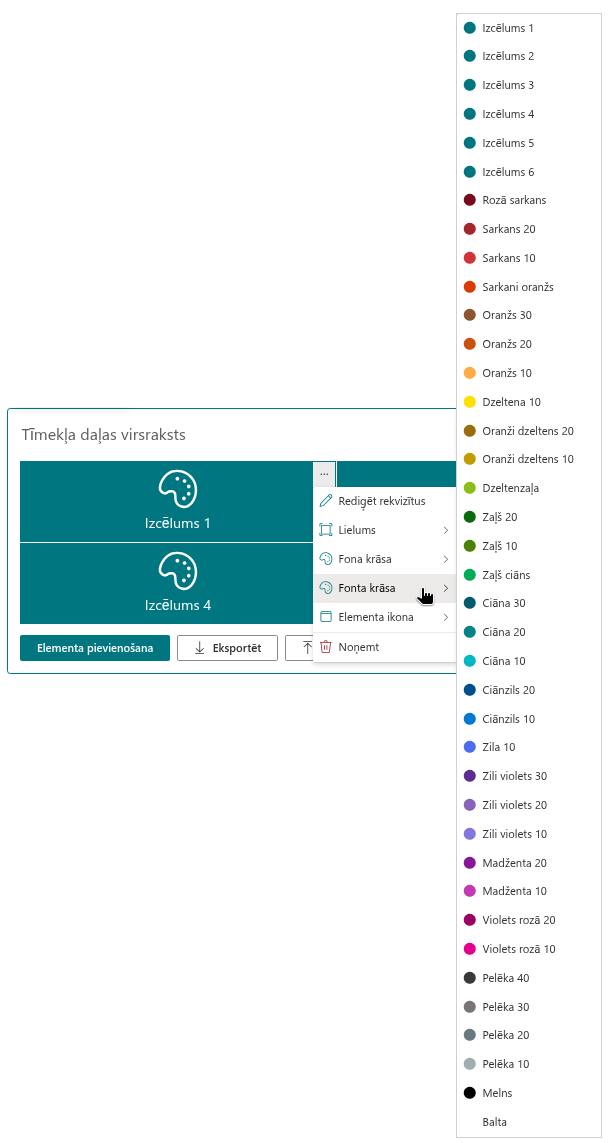Click the Izcēlums 1 tile label

pos(178,523)
